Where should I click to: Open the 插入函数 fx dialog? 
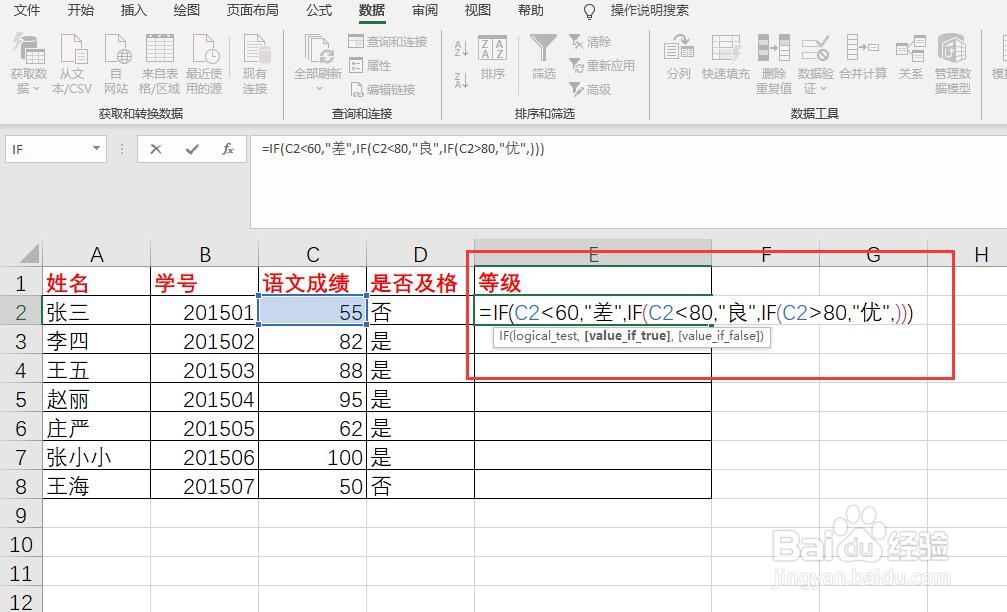click(228, 149)
